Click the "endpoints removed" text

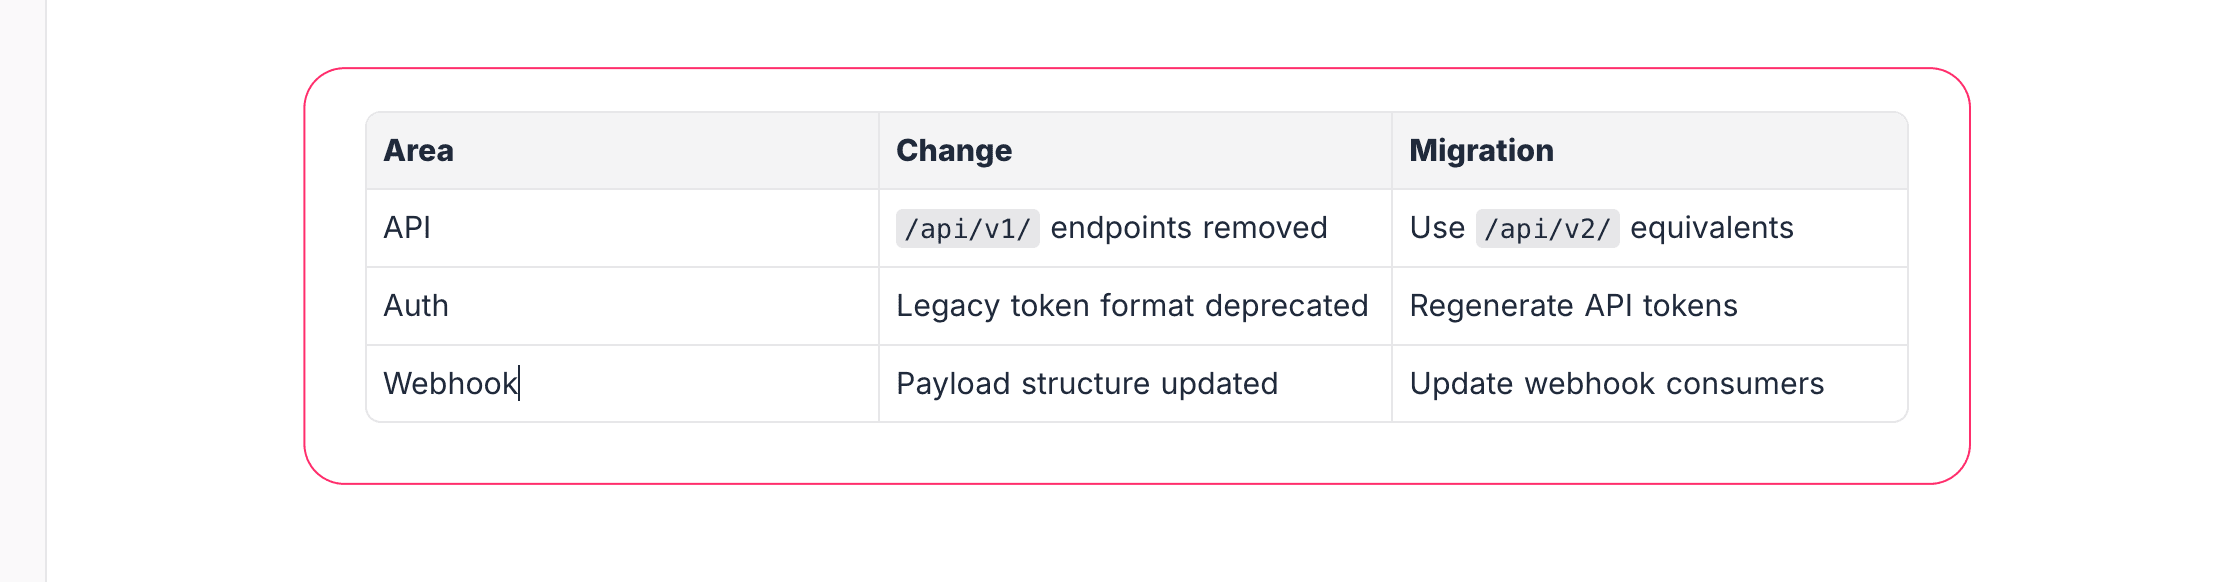tap(1188, 228)
